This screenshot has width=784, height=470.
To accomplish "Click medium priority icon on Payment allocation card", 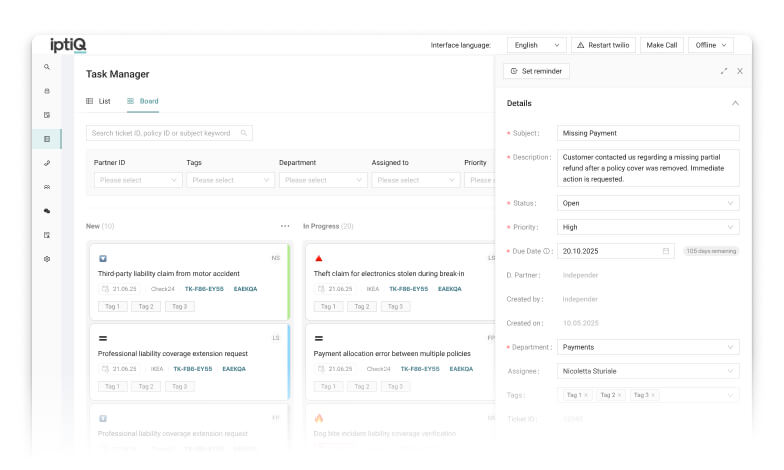I will point(318,338).
